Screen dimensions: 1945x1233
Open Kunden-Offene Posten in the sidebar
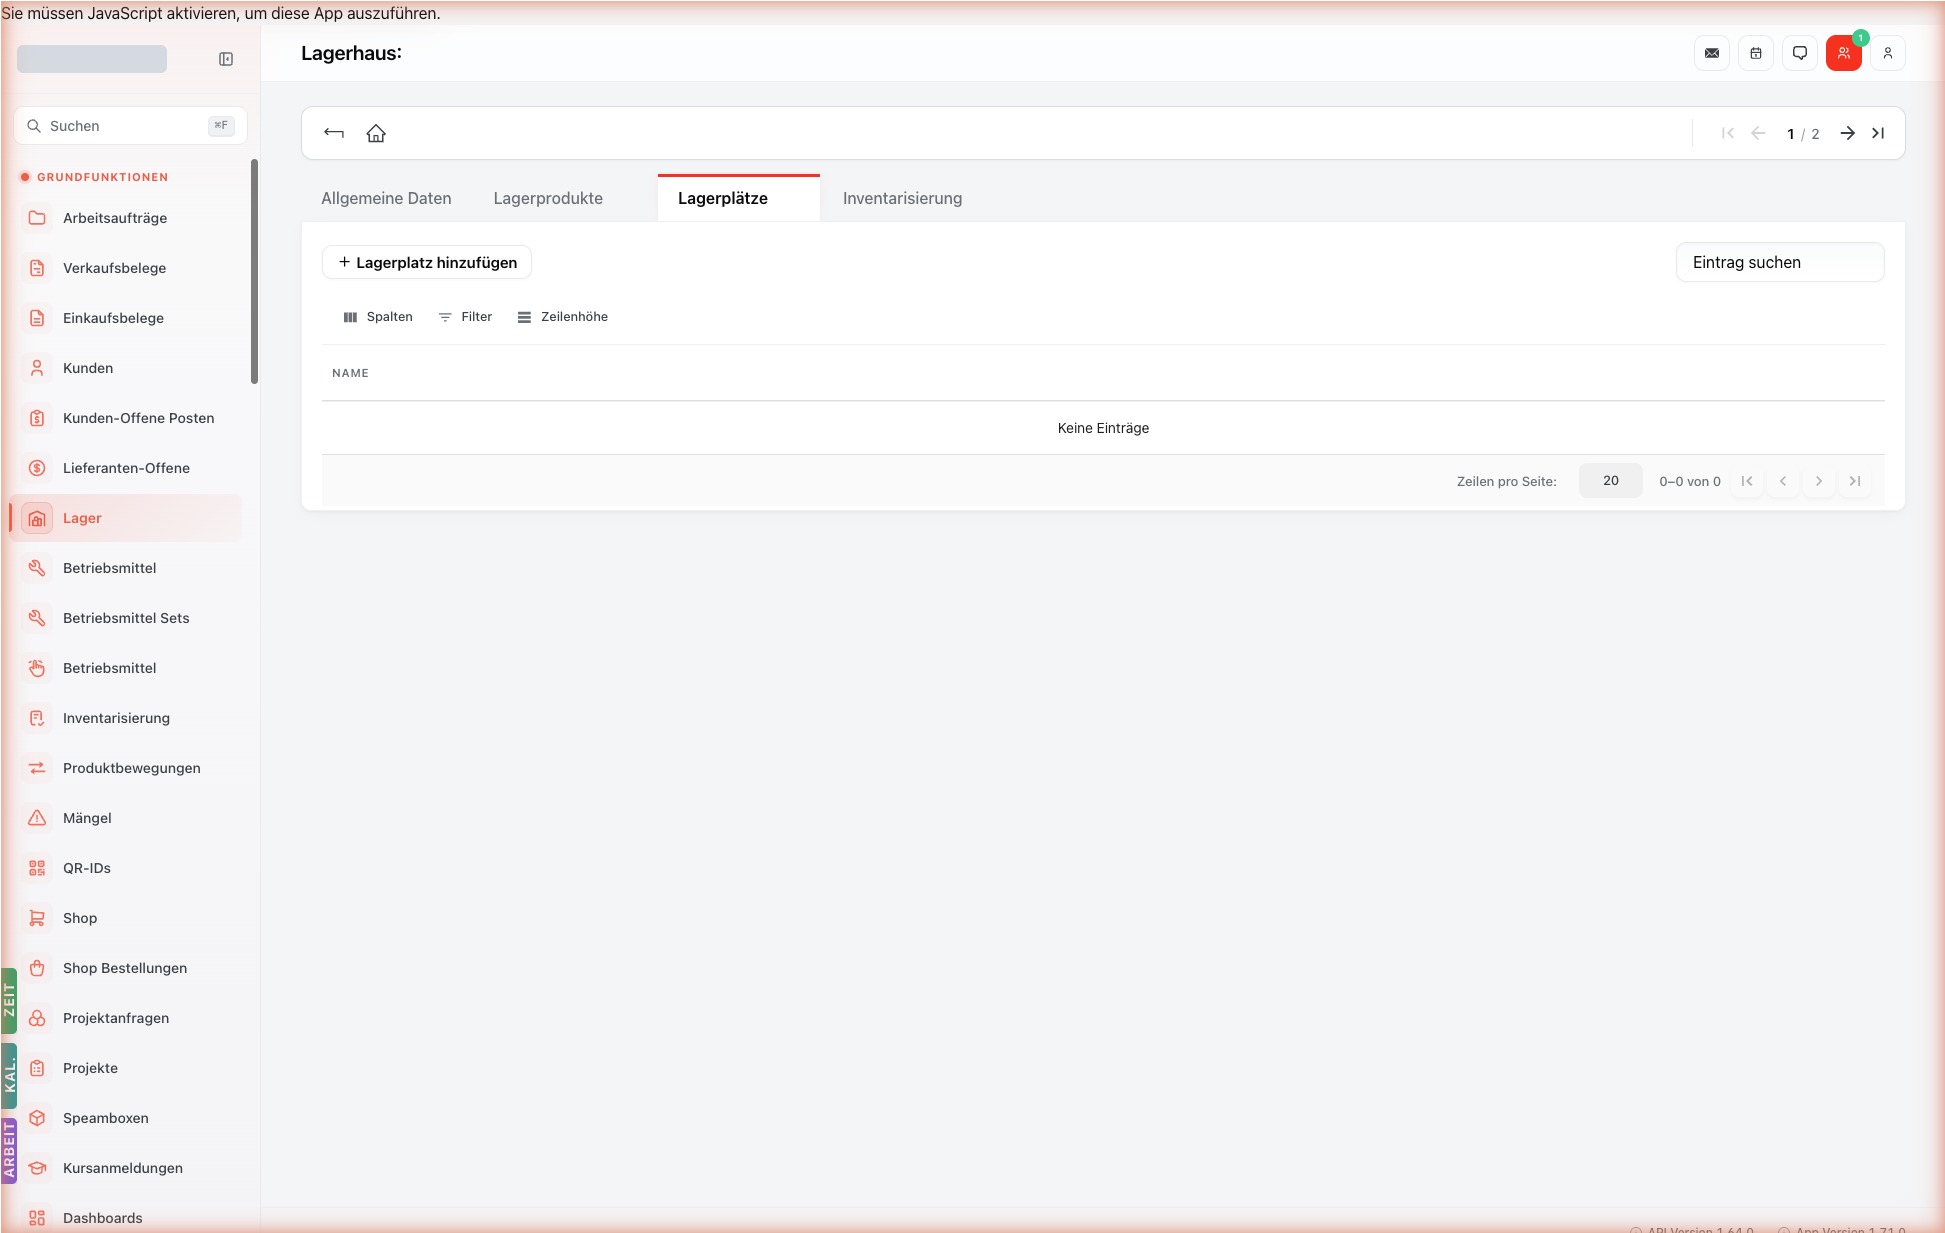pyautogui.click(x=126, y=418)
